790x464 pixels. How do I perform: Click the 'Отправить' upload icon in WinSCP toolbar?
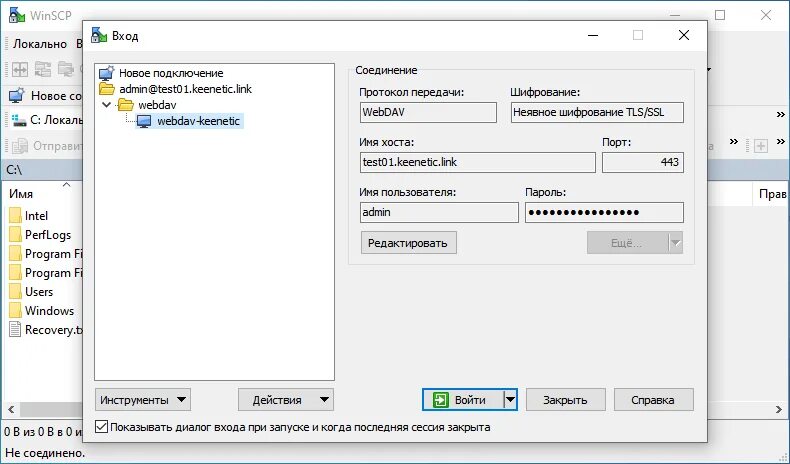coord(20,146)
